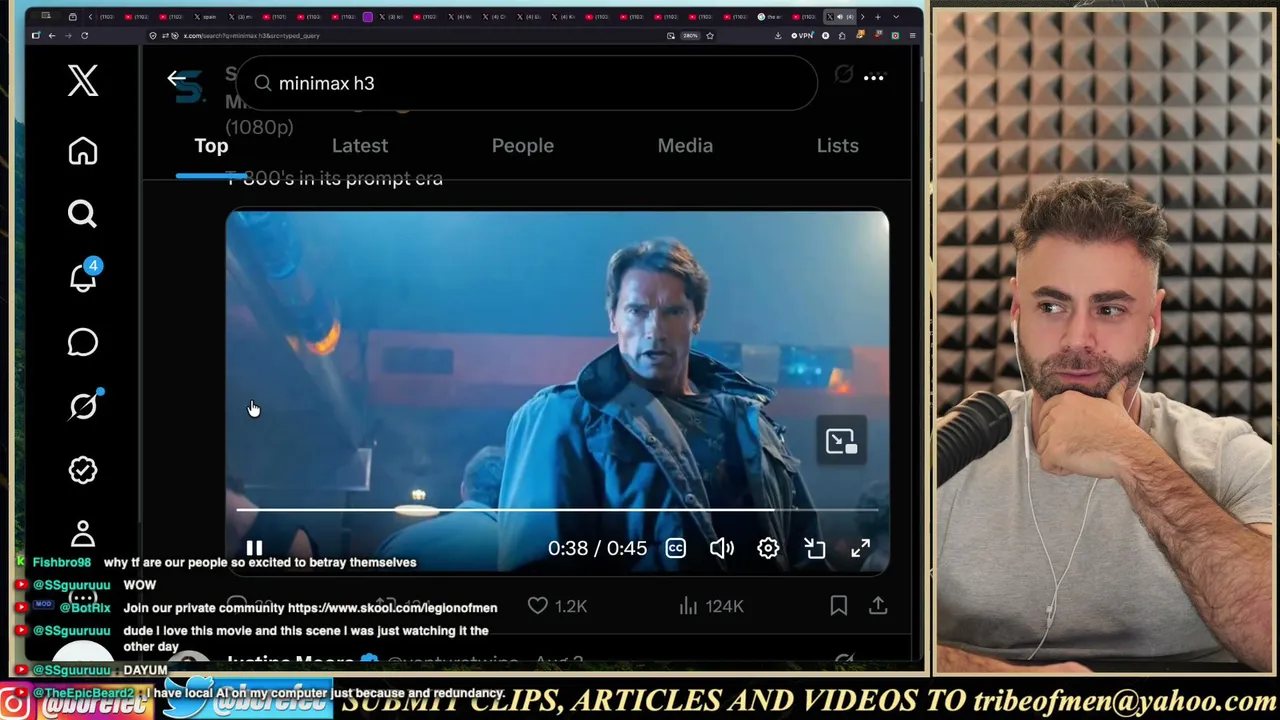The image size is (1280, 720).
Task: Open Explore via the magnifier sidebar icon
Action: [83, 214]
